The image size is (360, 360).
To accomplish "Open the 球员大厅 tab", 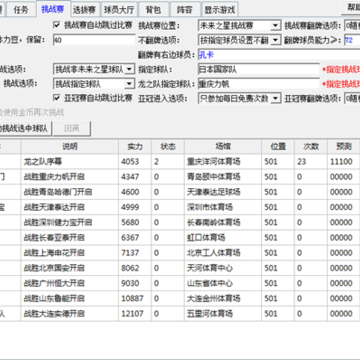I will (119, 10).
